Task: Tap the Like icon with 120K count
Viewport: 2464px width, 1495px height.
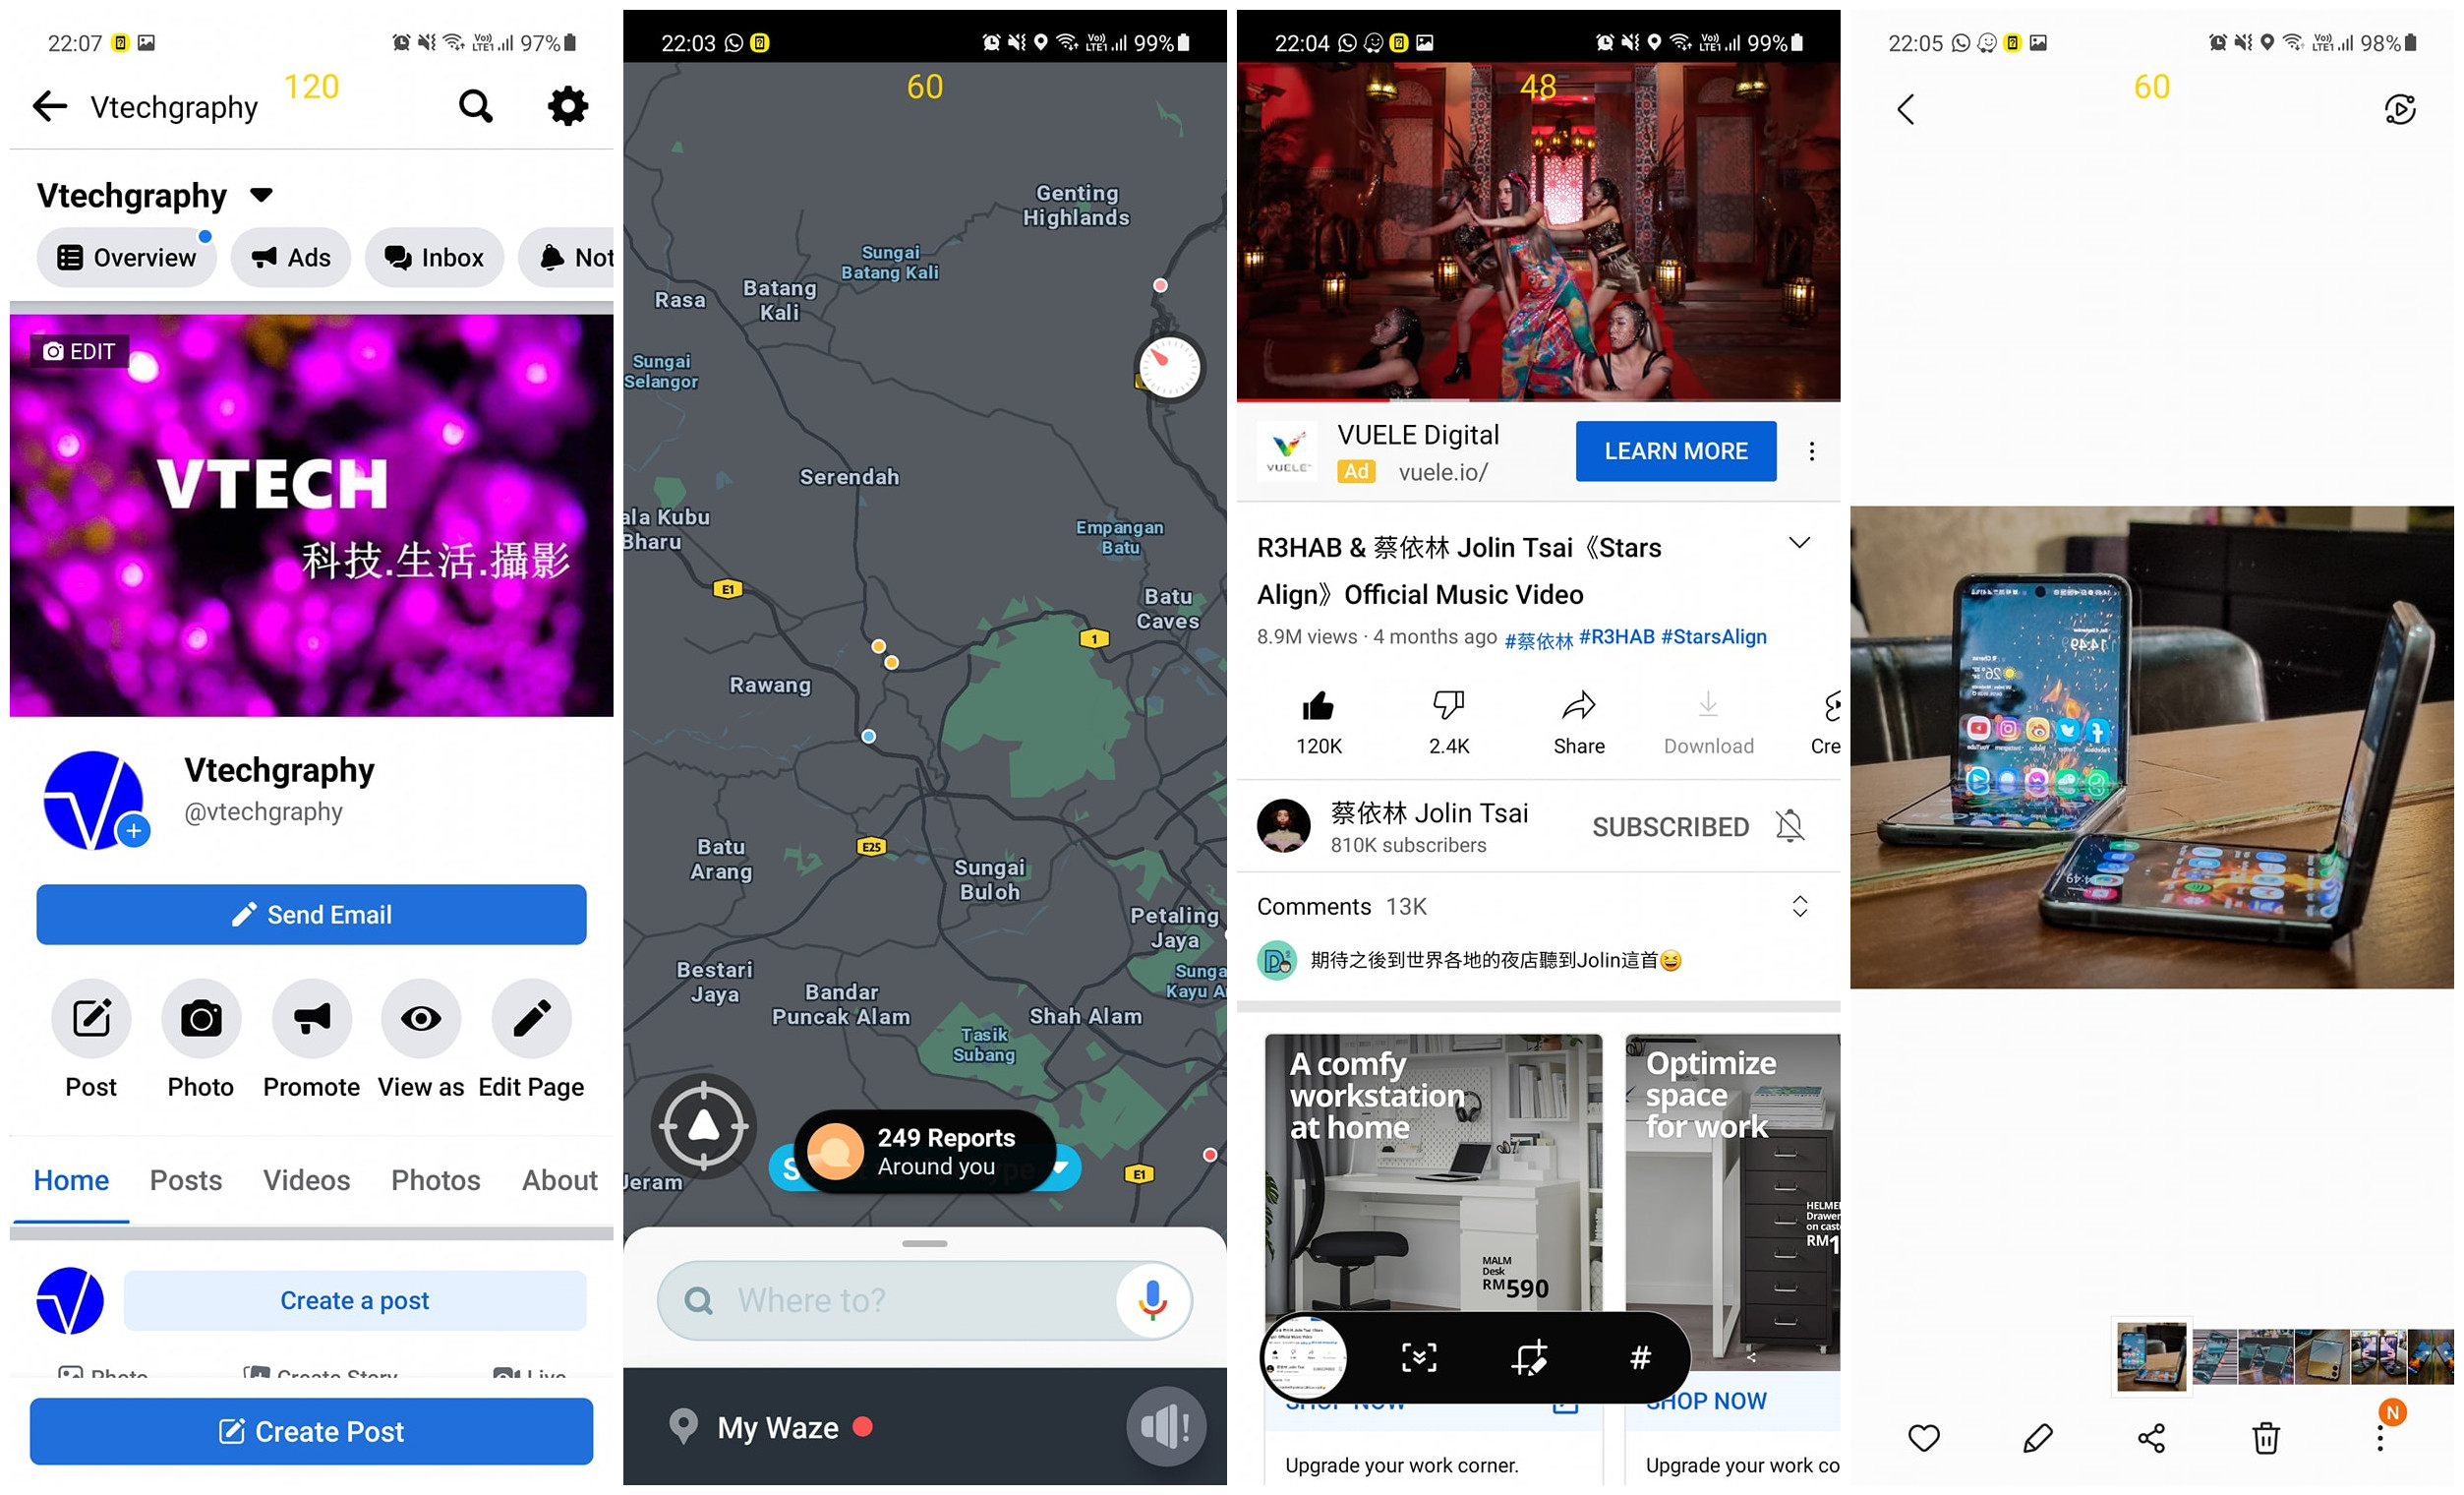Action: [1315, 704]
